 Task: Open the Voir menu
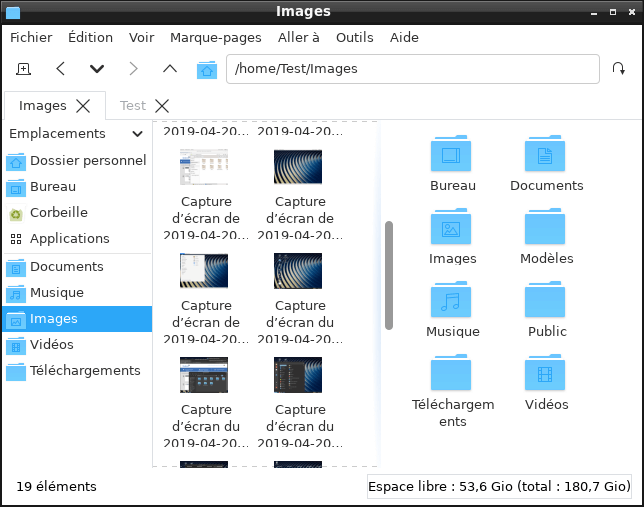[141, 37]
